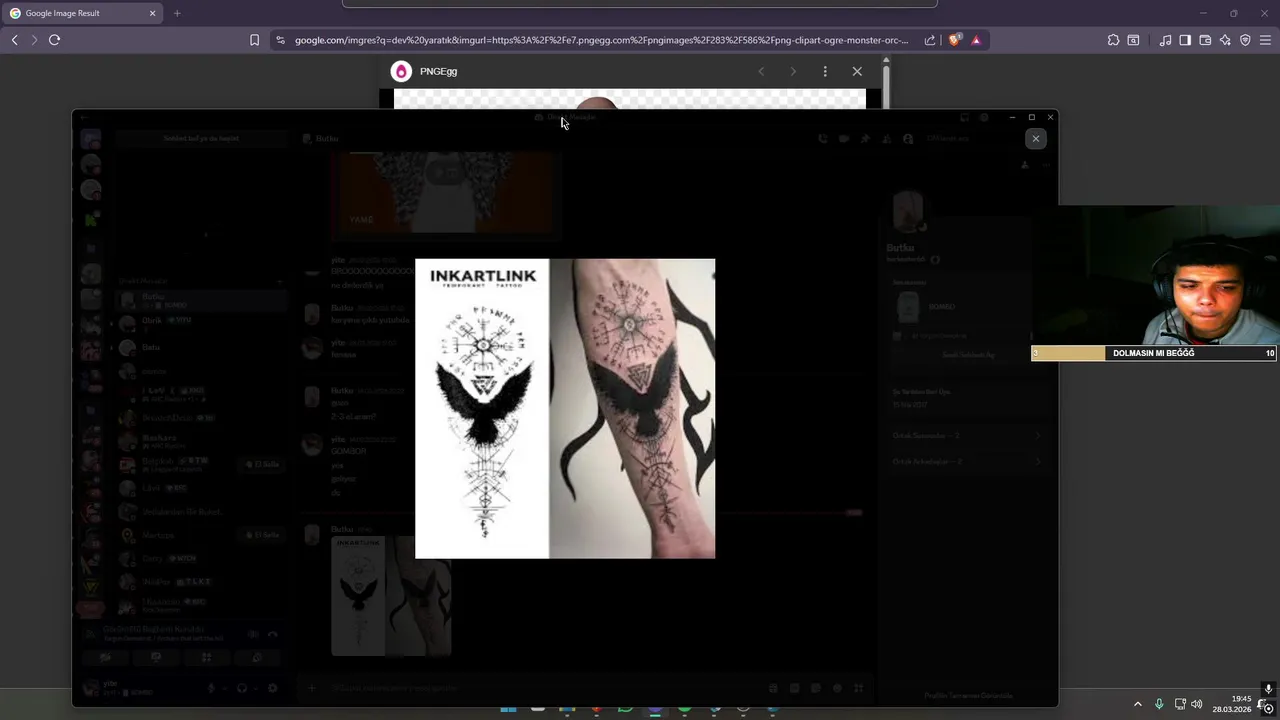Open the Brave Rewards triangle icon
This screenshot has height=720, width=1280.
click(x=976, y=40)
